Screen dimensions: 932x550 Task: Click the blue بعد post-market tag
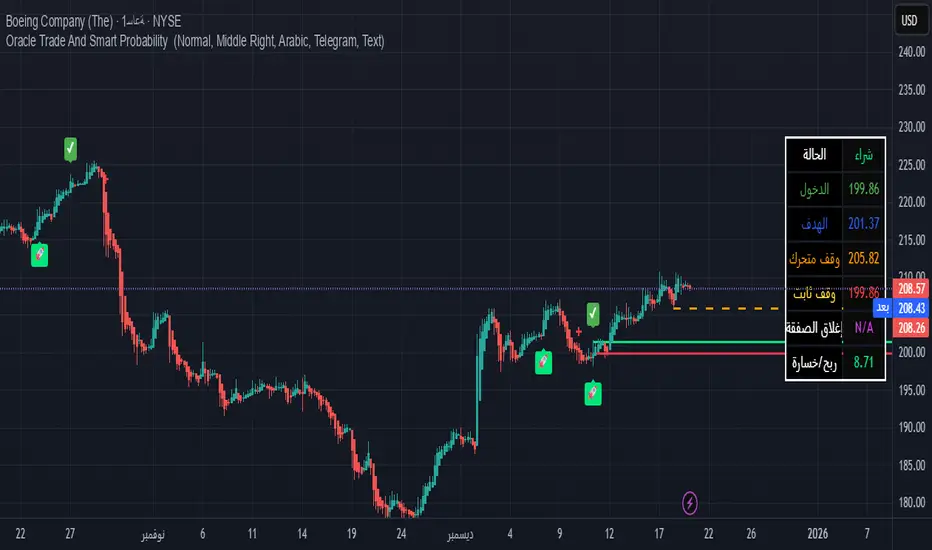pos(883,307)
